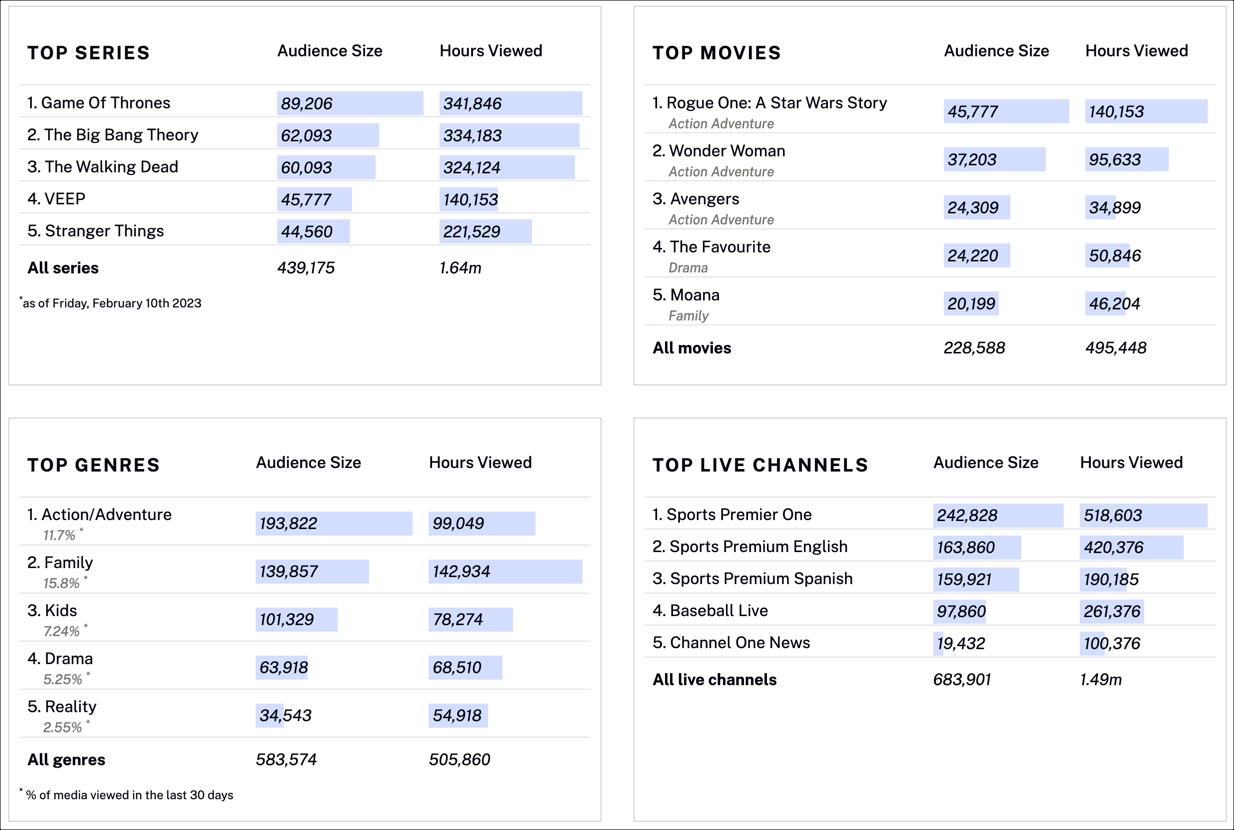1234x830 pixels.
Task: Click '4. Baseball Live' channel name
Action: [710, 611]
